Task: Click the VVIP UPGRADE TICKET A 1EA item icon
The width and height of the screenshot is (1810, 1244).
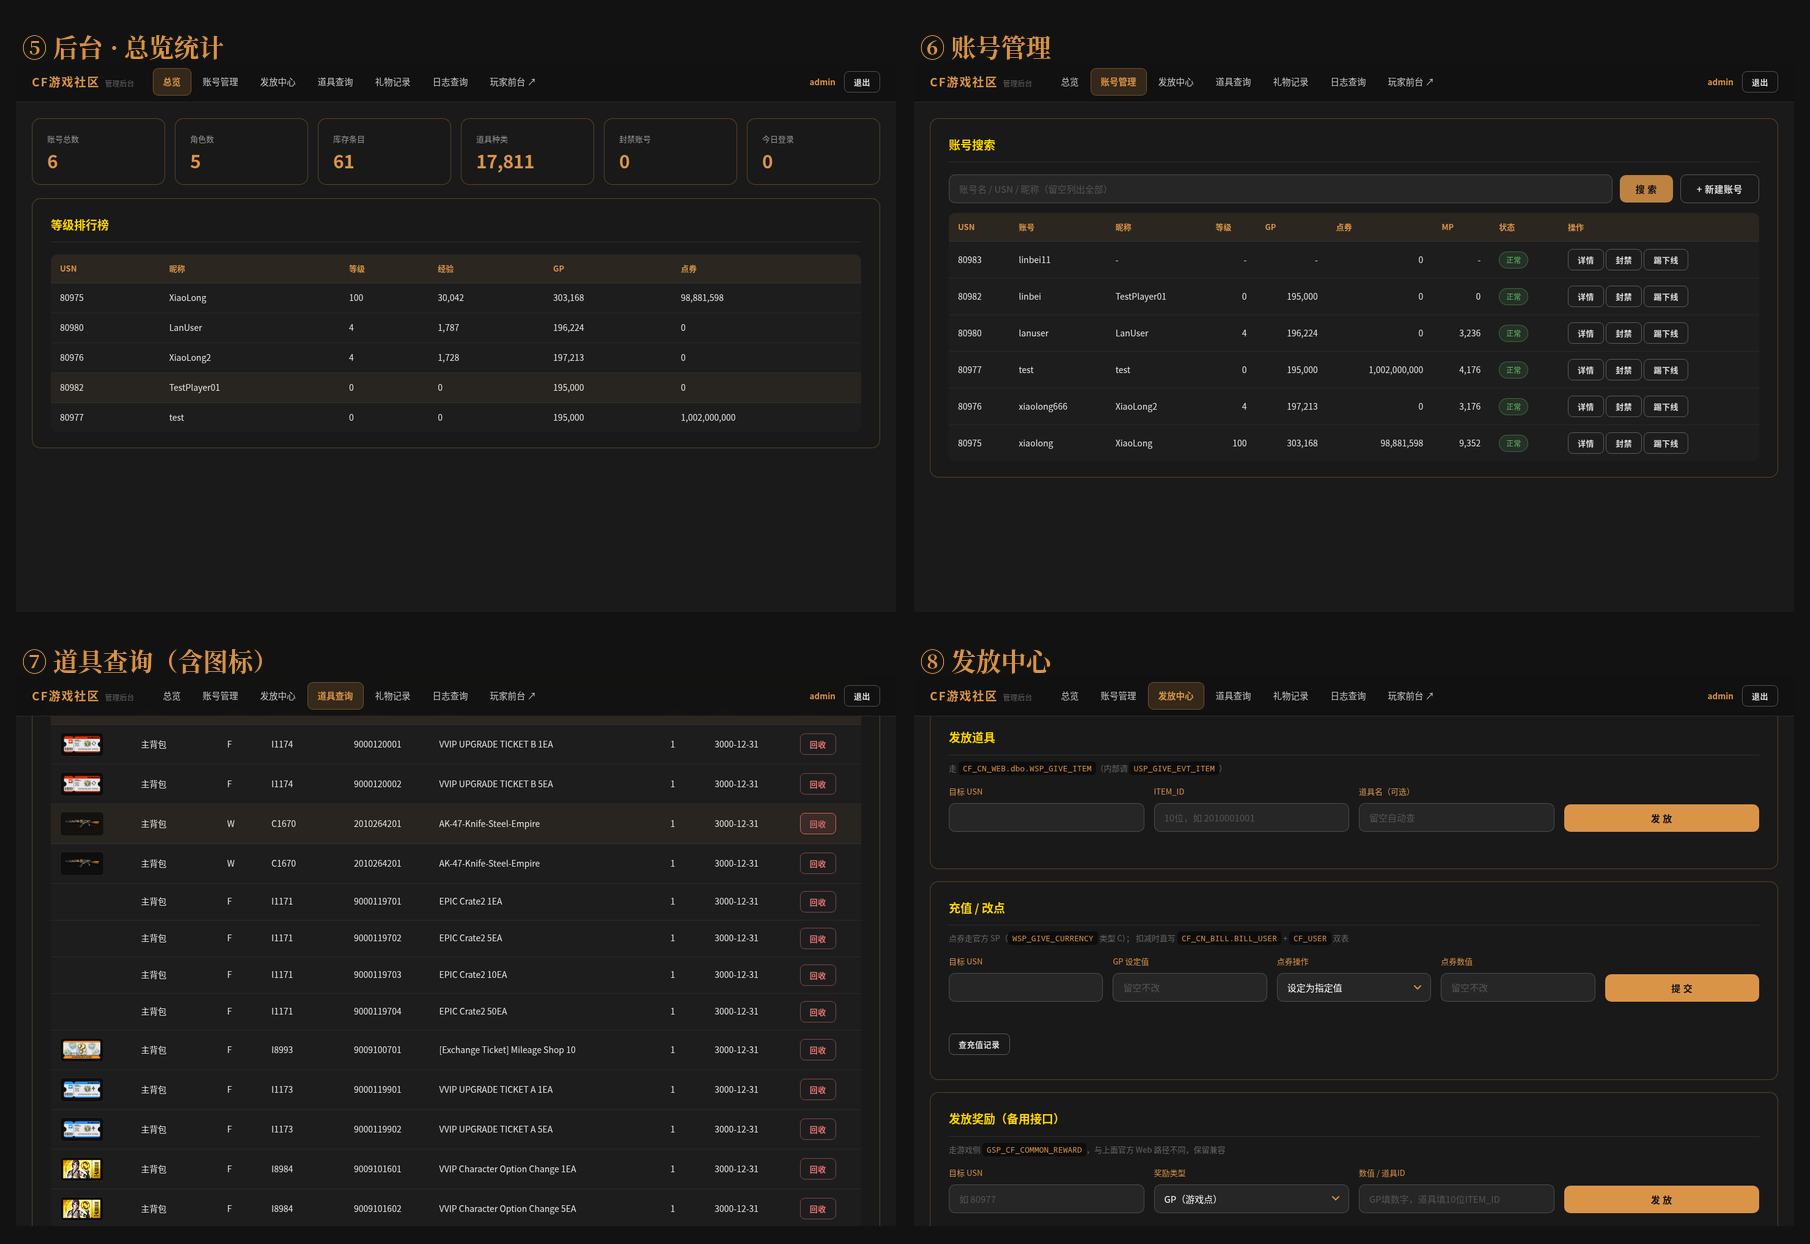Action: [82, 1089]
